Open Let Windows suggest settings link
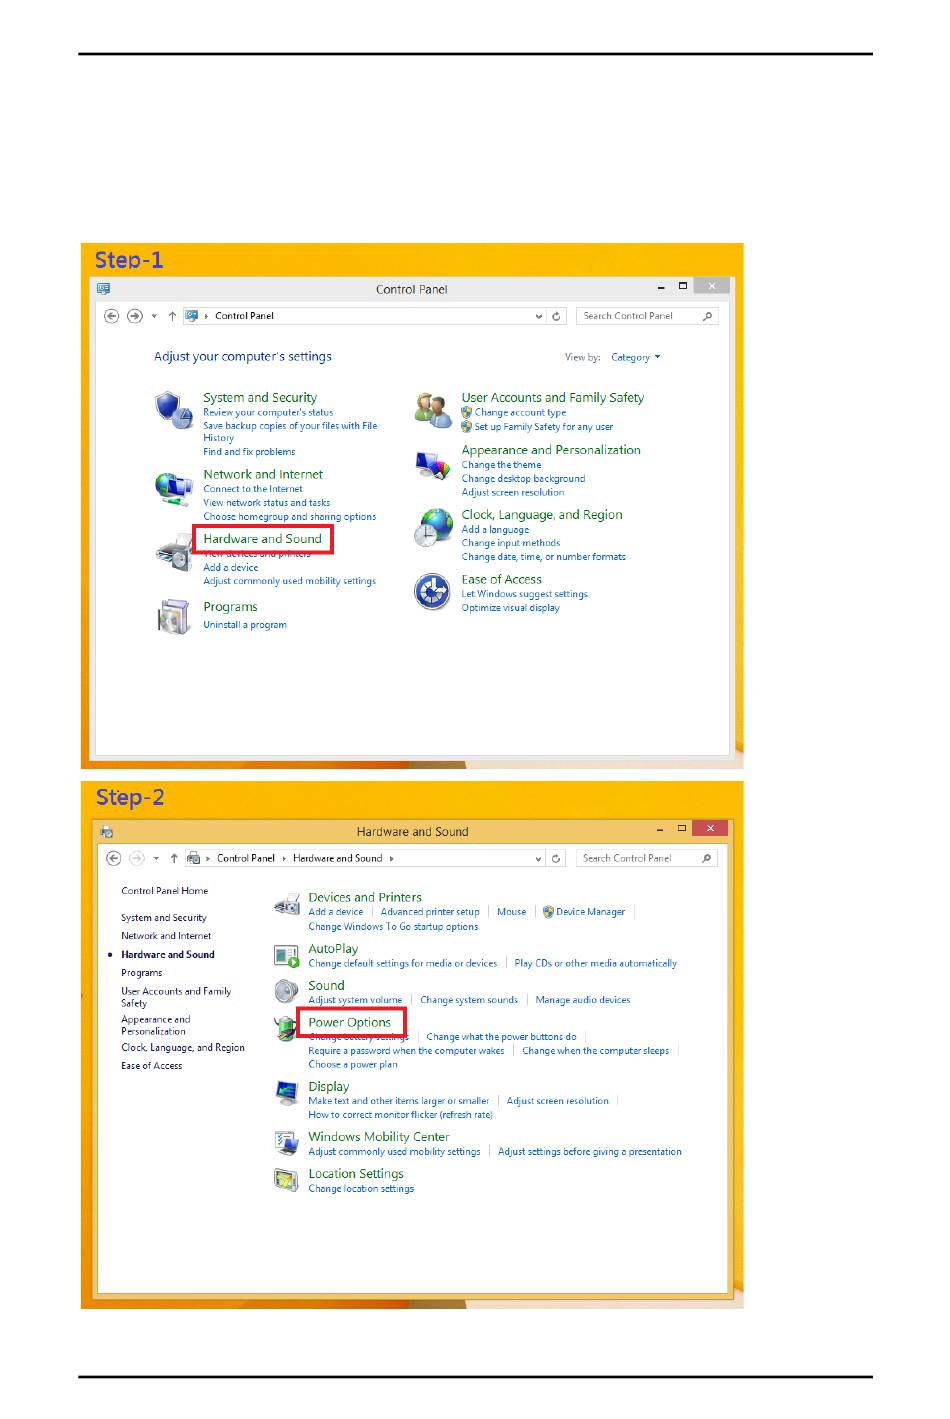Image resolution: width=950 pixels, height=1419 pixels. [525, 594]
